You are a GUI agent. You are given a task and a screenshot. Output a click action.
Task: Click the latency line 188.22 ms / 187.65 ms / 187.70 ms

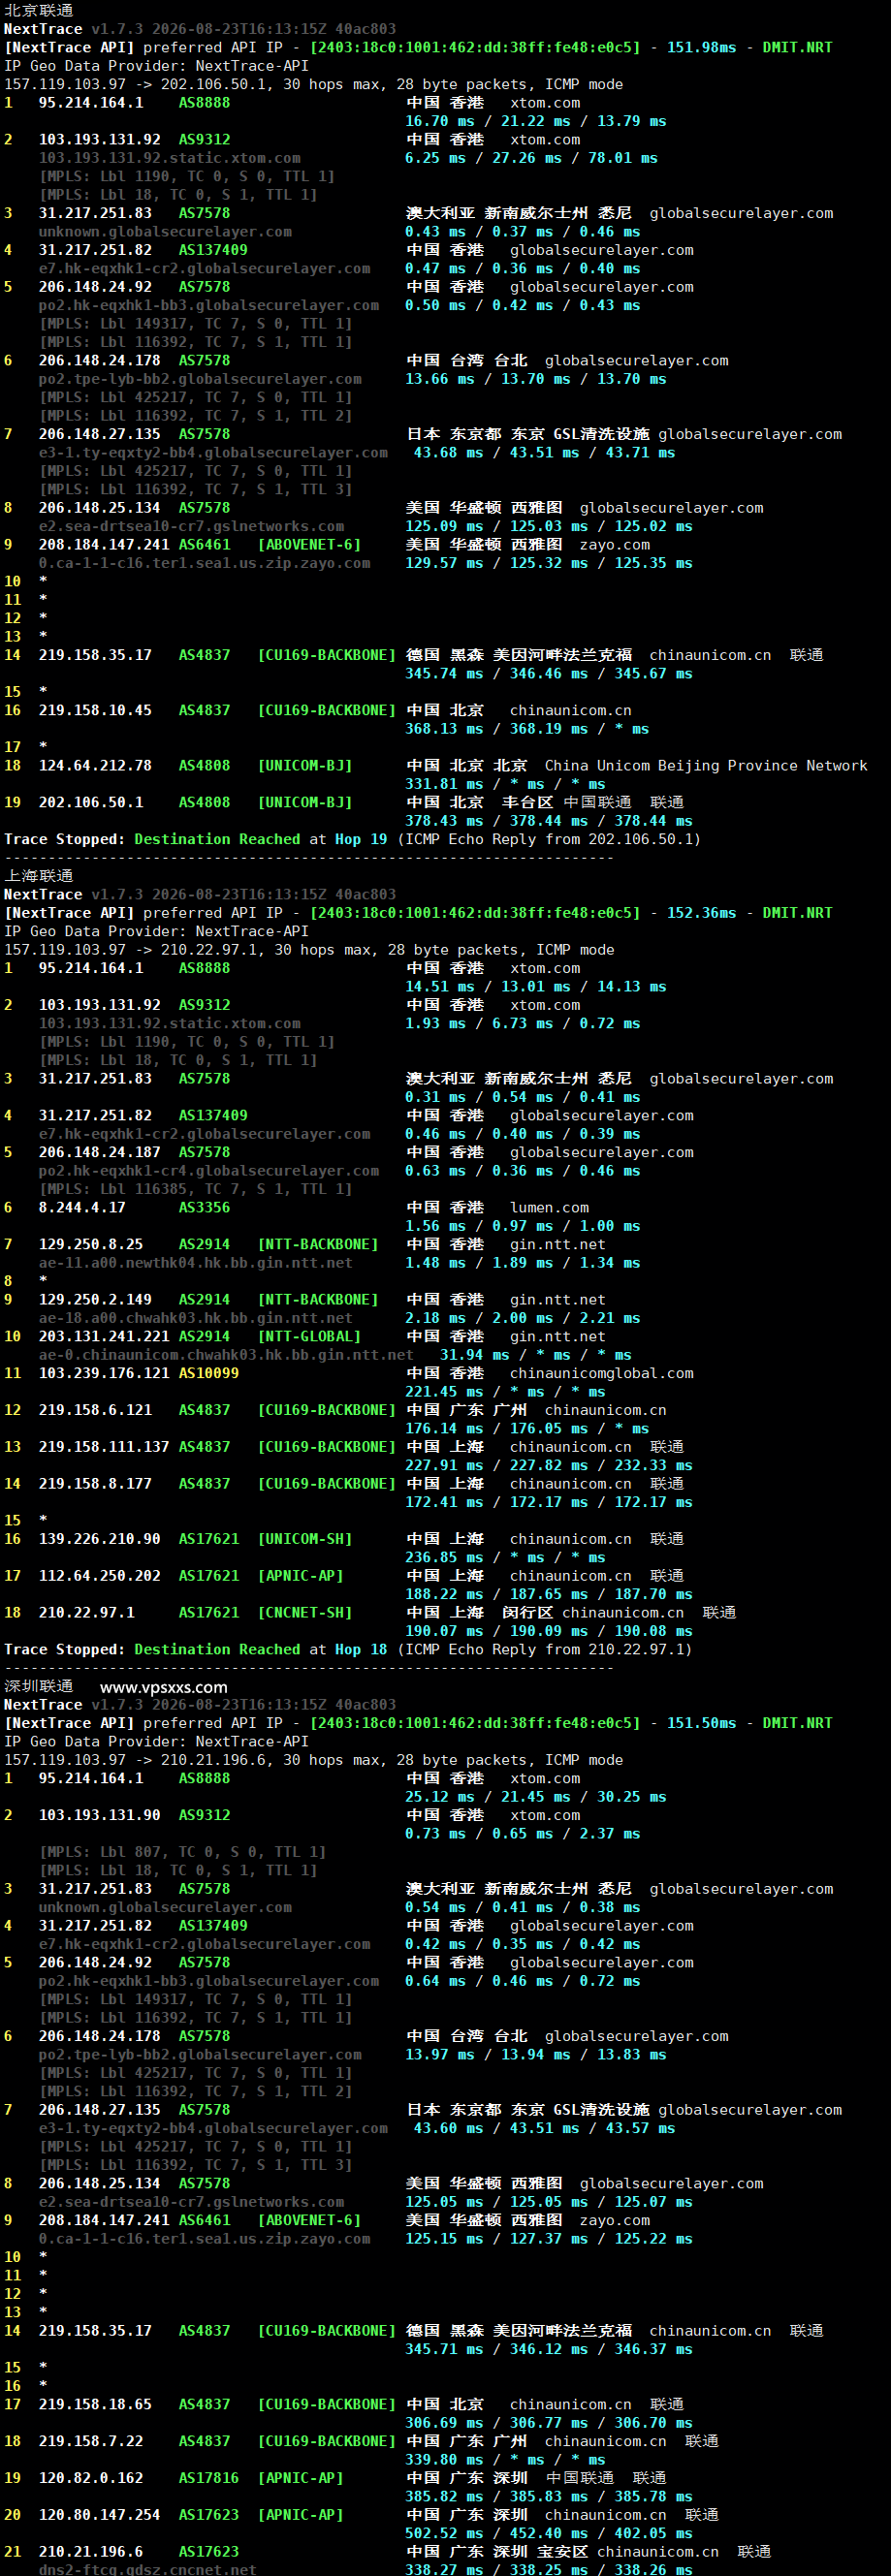[x=549, y=1594]
